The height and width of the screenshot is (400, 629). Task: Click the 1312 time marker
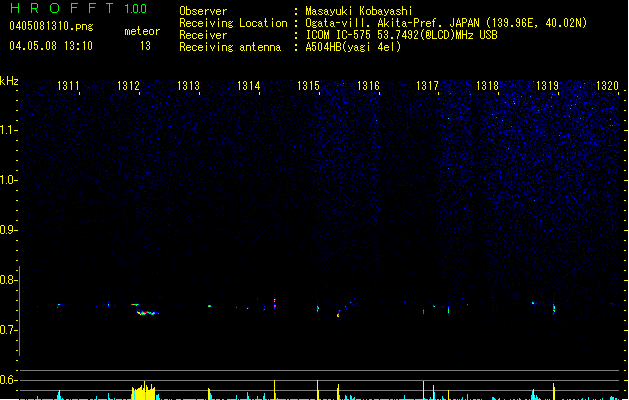coord(128,86)
